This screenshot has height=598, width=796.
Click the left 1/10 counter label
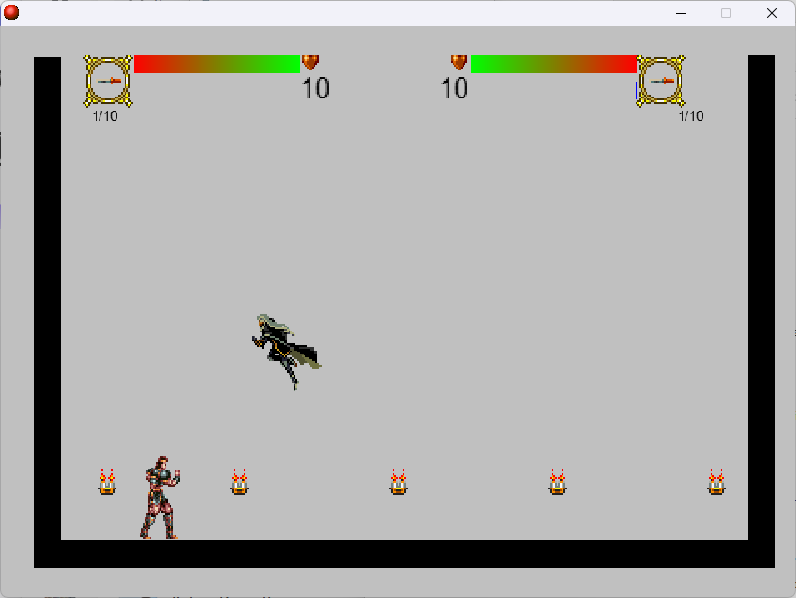pos(105,116)
